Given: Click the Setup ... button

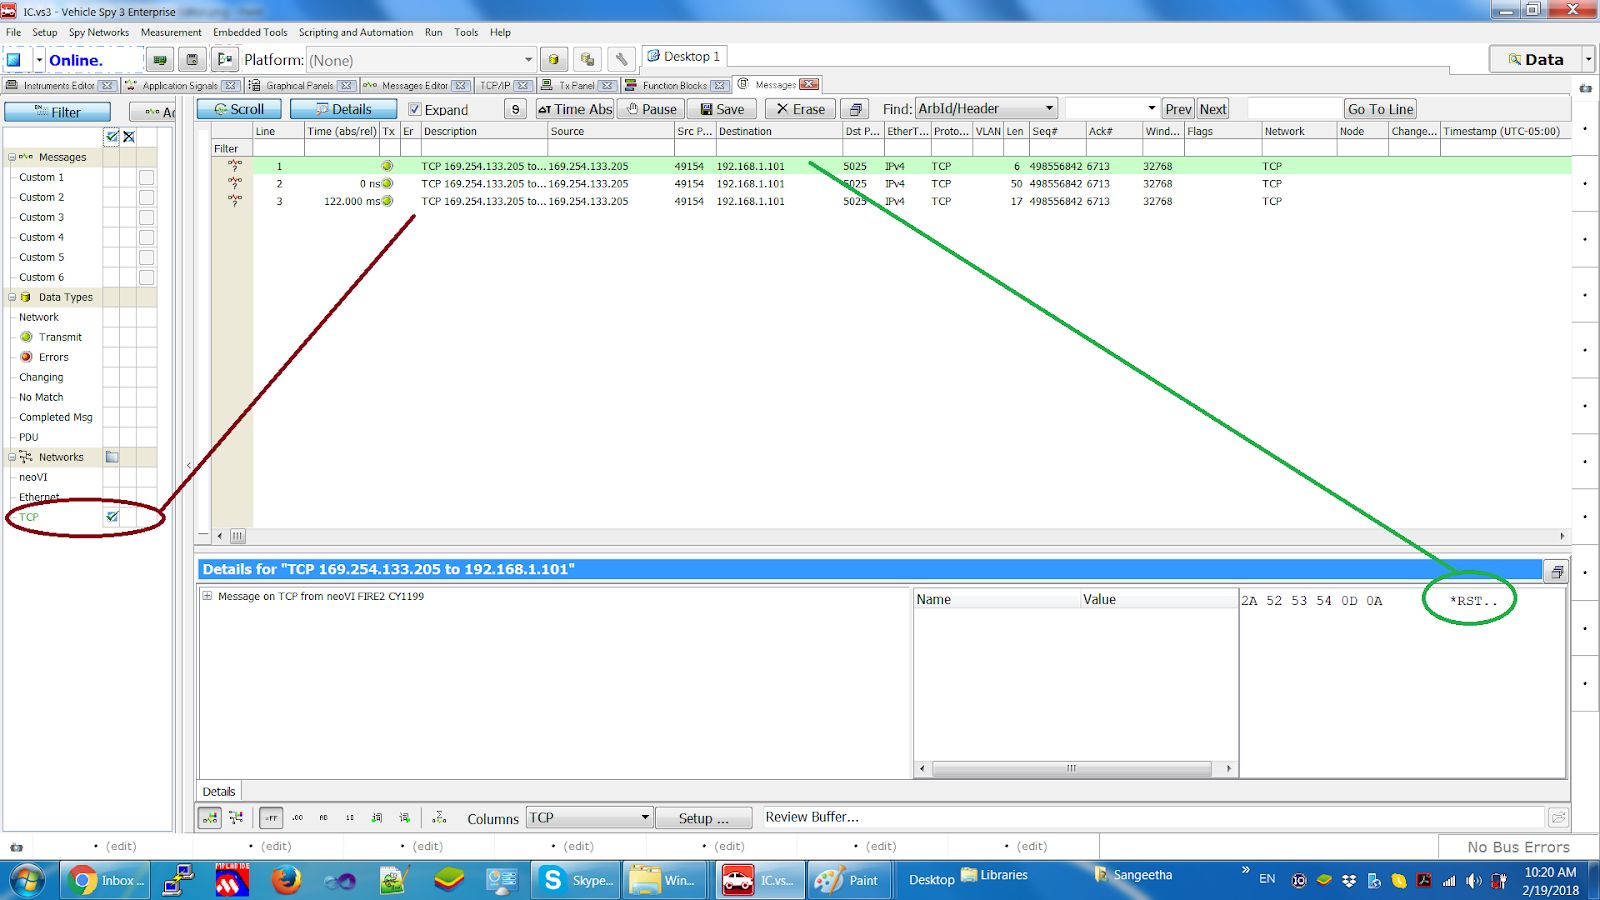Looking at the screenshot, I should click(703, 818).
